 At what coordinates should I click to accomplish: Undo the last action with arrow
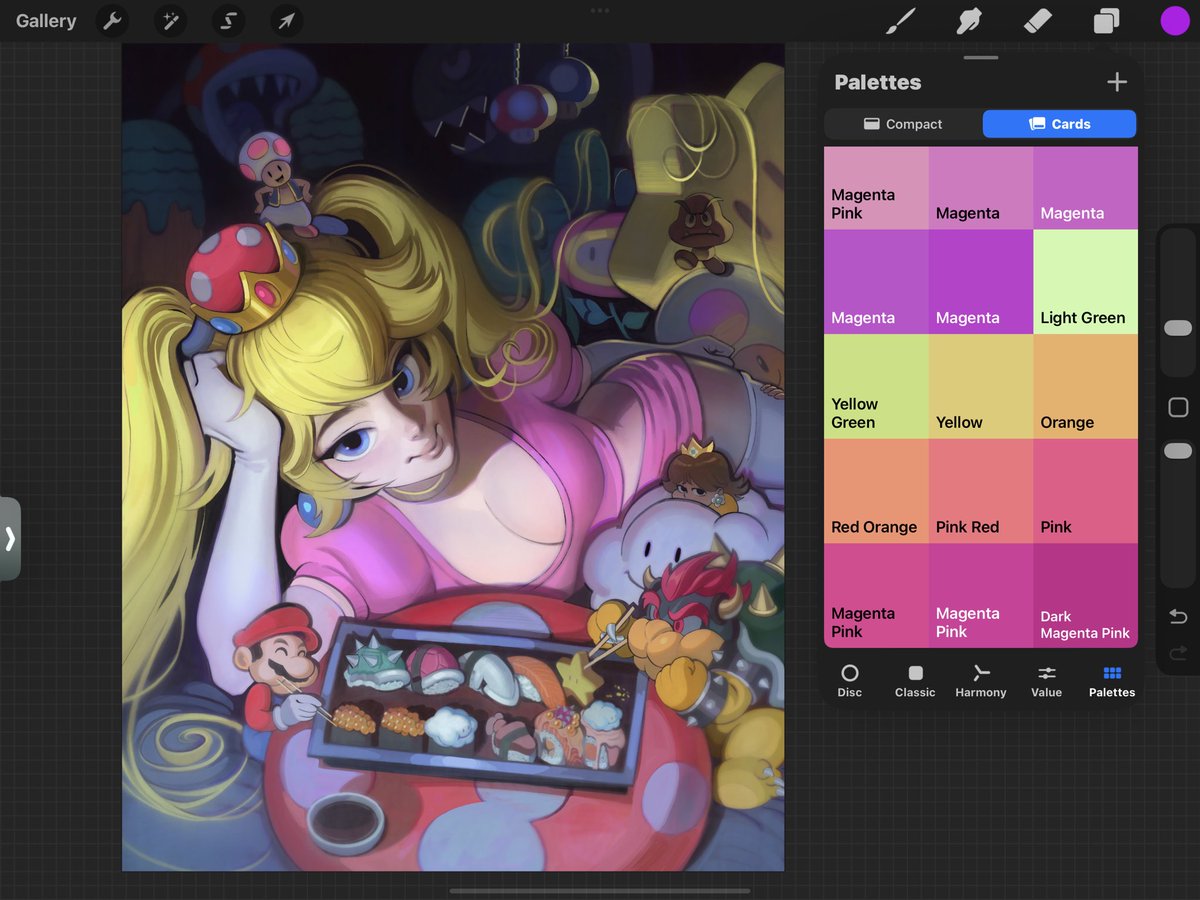click(1178, 616)
